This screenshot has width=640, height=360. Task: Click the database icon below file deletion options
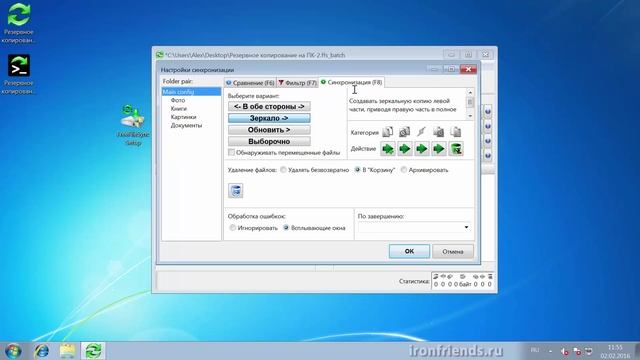point(236,191)
